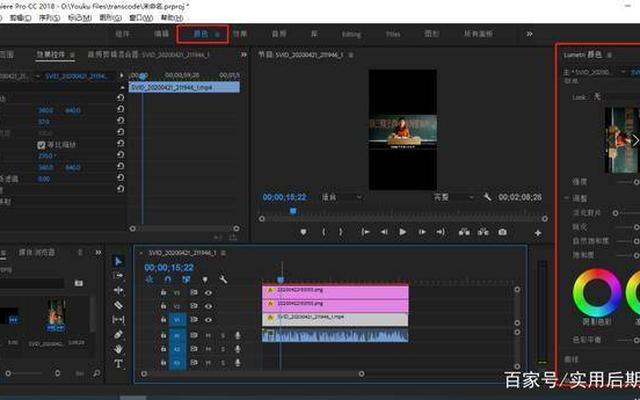The height and width of the screenshot is (400, 640).
Task: Add a marker in Program monitor
Action: click(x=303, y=232)
